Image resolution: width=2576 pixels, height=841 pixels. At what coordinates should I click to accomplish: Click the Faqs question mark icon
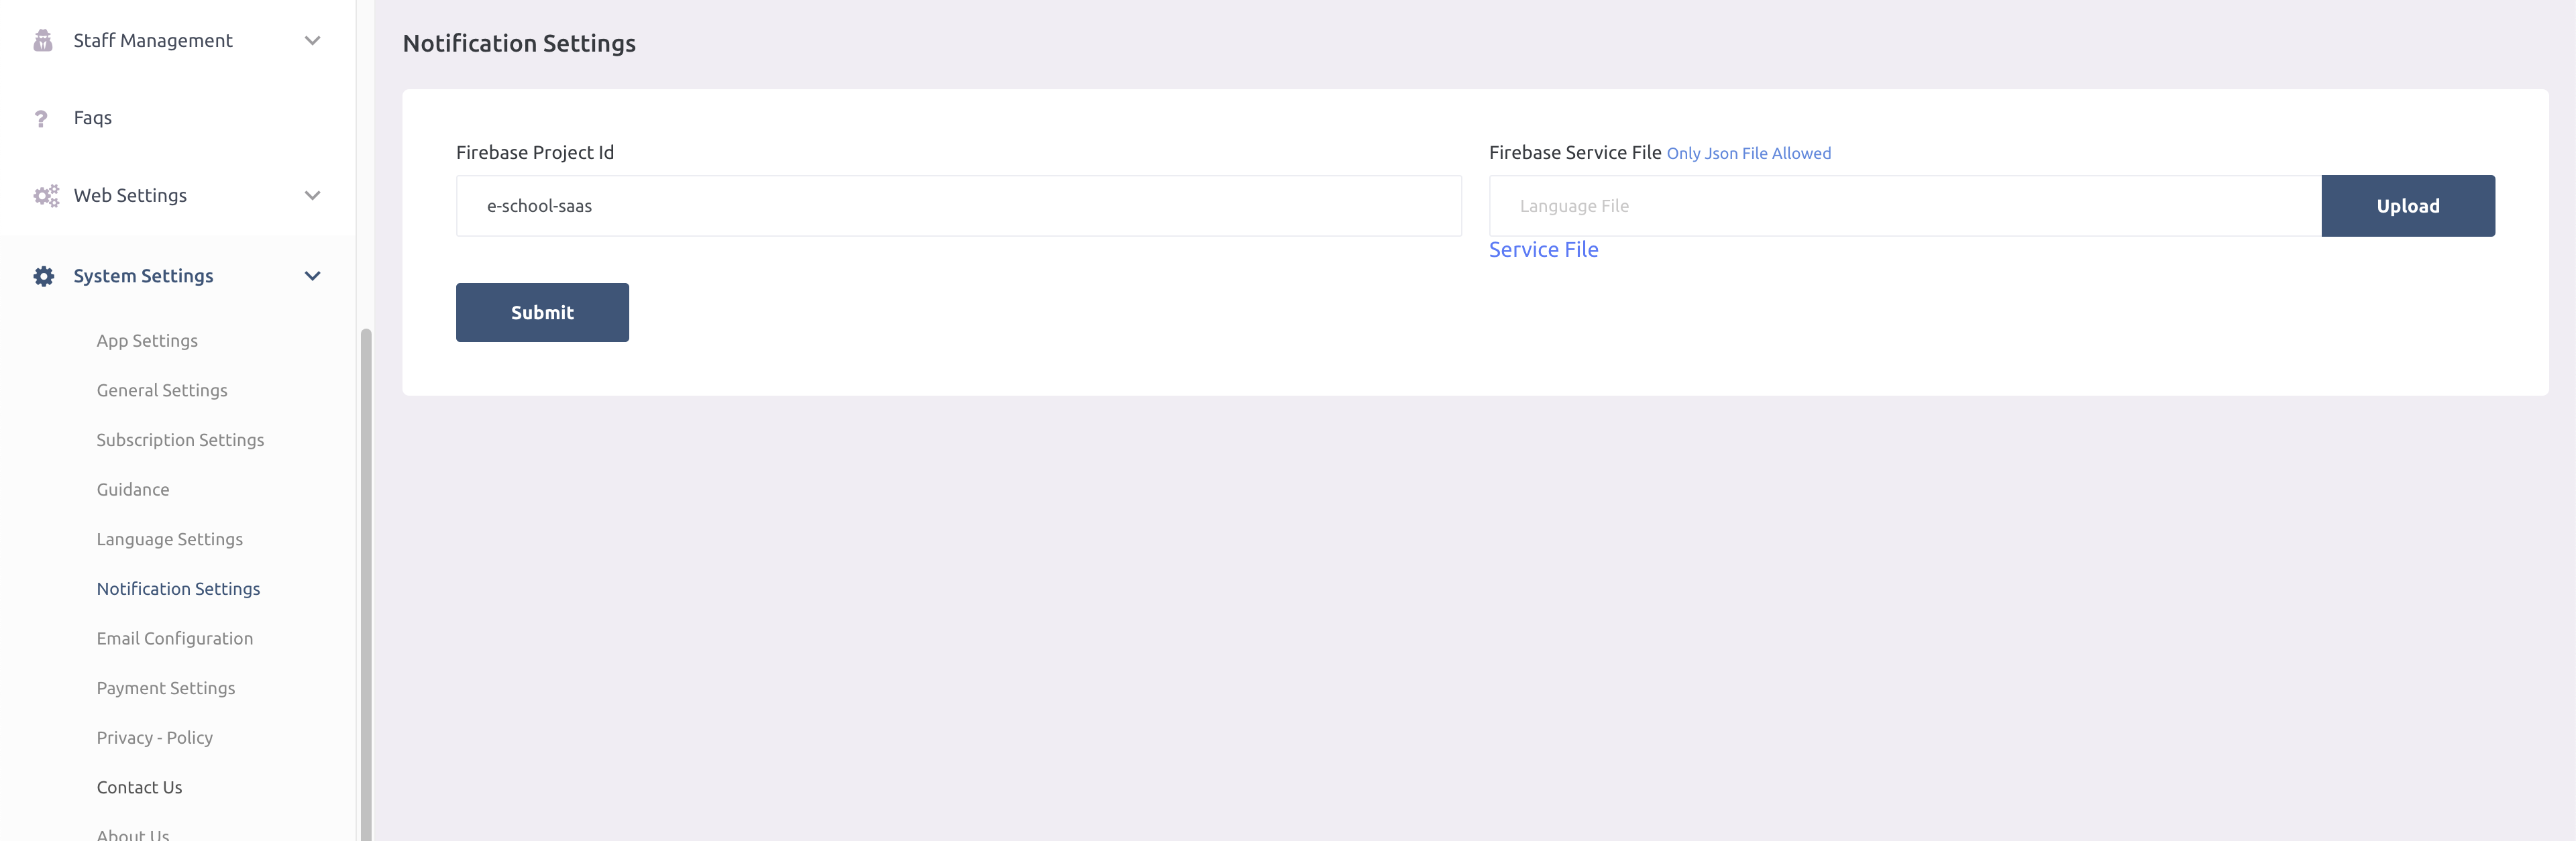pyautogui.click(x=41, y=119)
